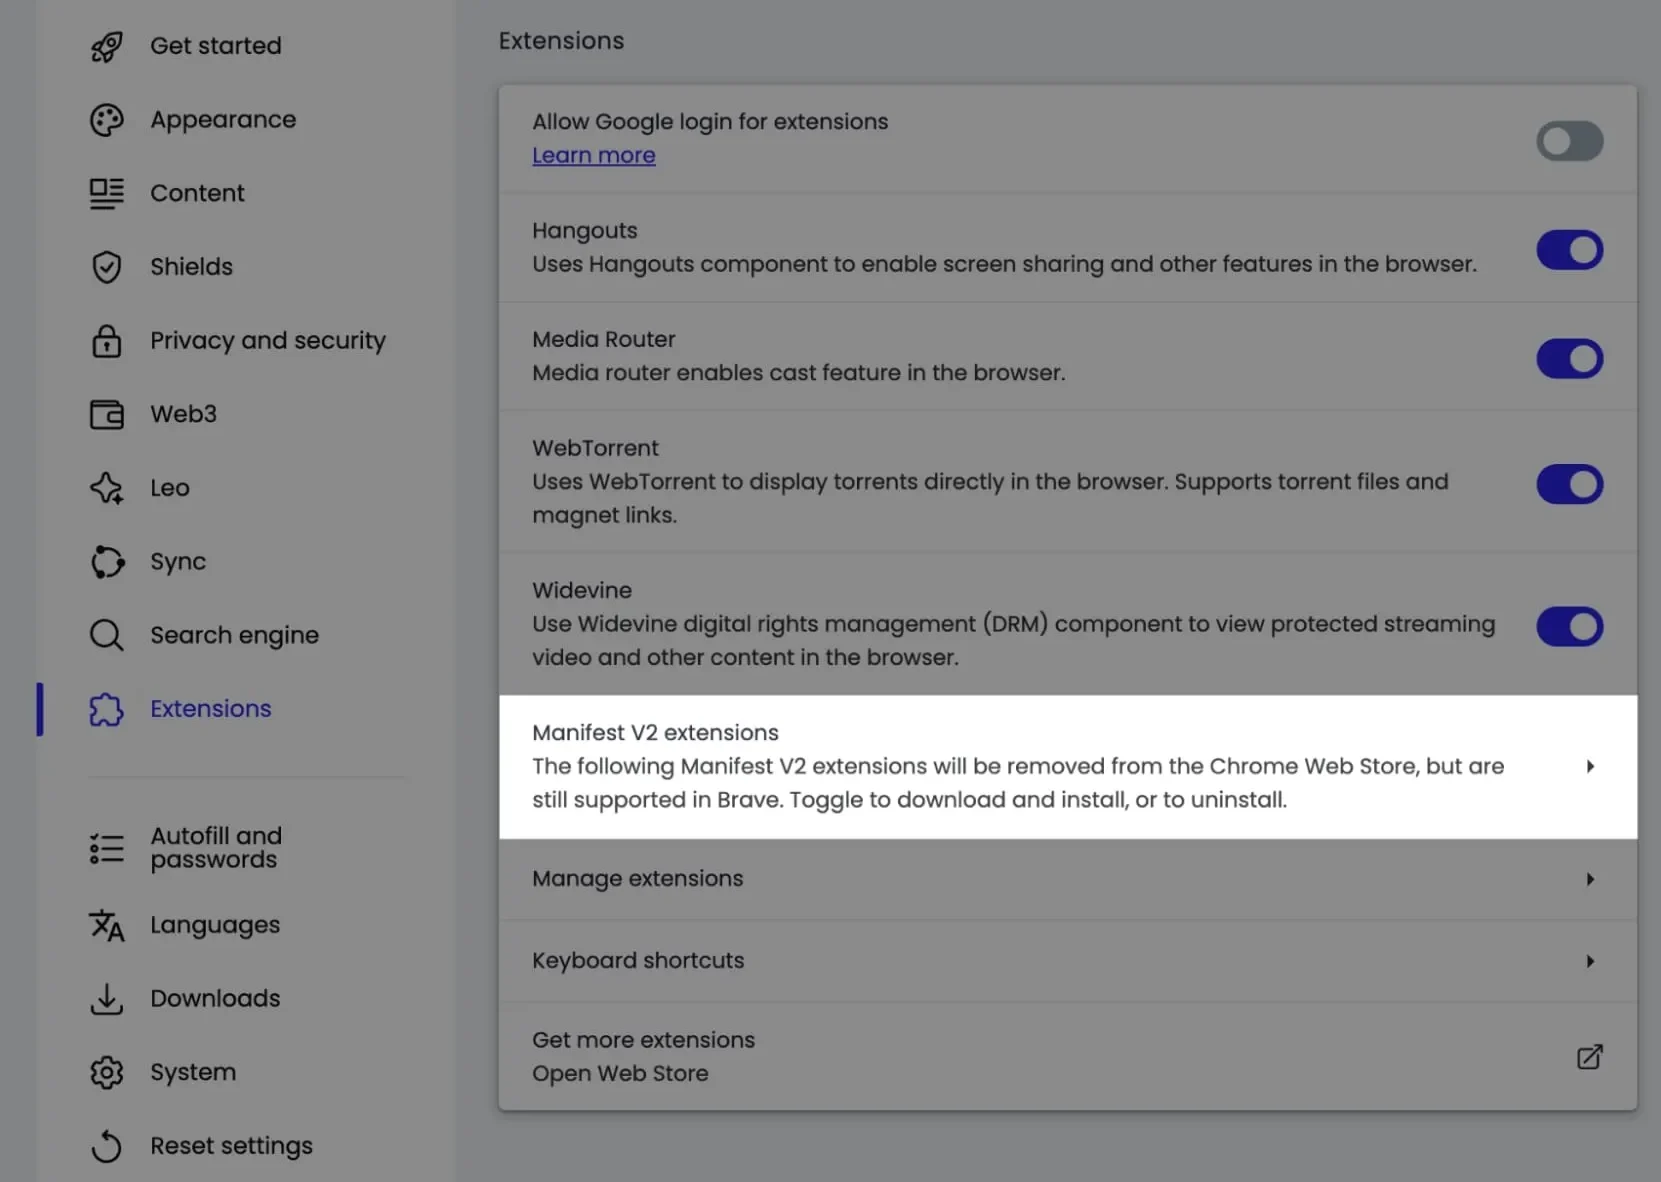1661x1182 pixels.
Task: Open Leo settings section
Action: point(169,488)
